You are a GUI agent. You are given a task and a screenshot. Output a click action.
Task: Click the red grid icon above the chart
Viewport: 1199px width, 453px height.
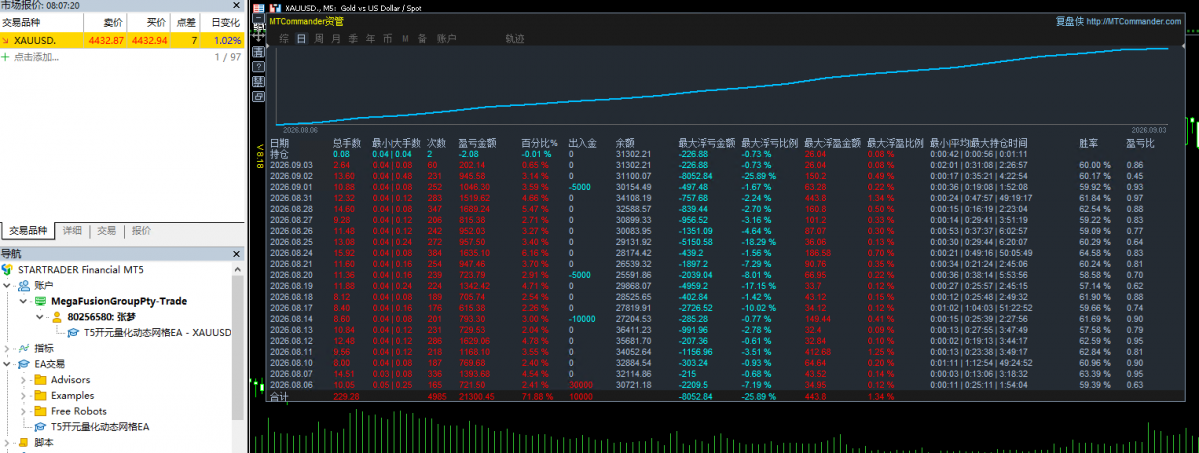(x=258, y=7)
